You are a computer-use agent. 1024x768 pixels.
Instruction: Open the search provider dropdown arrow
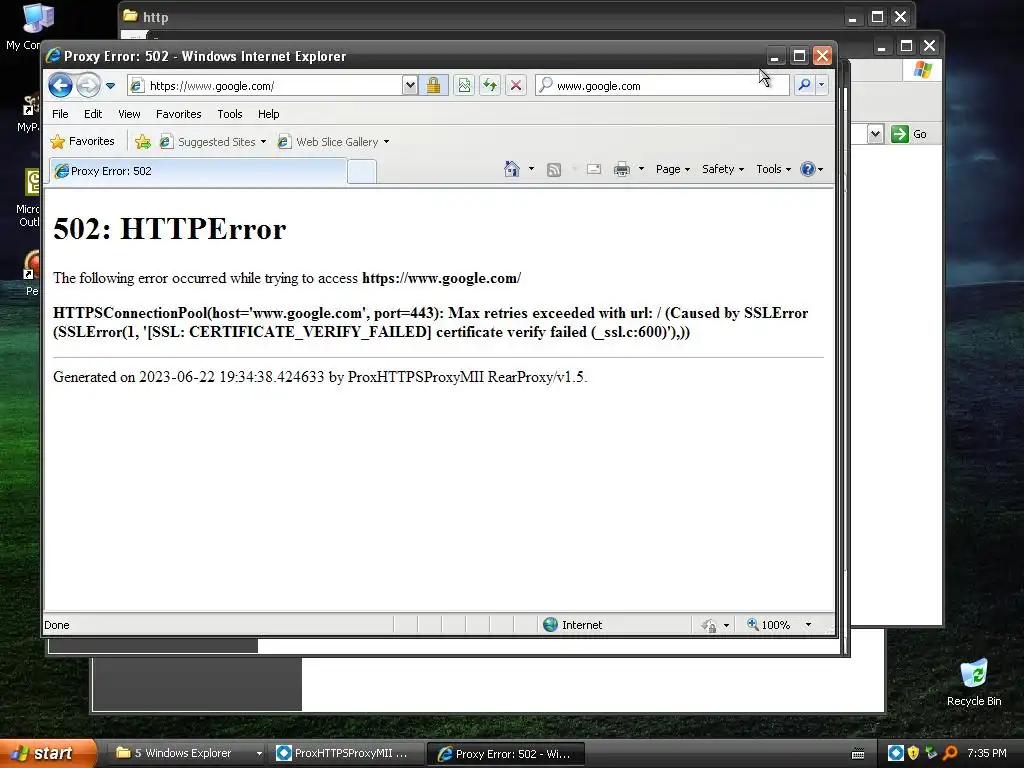point(822,85)
